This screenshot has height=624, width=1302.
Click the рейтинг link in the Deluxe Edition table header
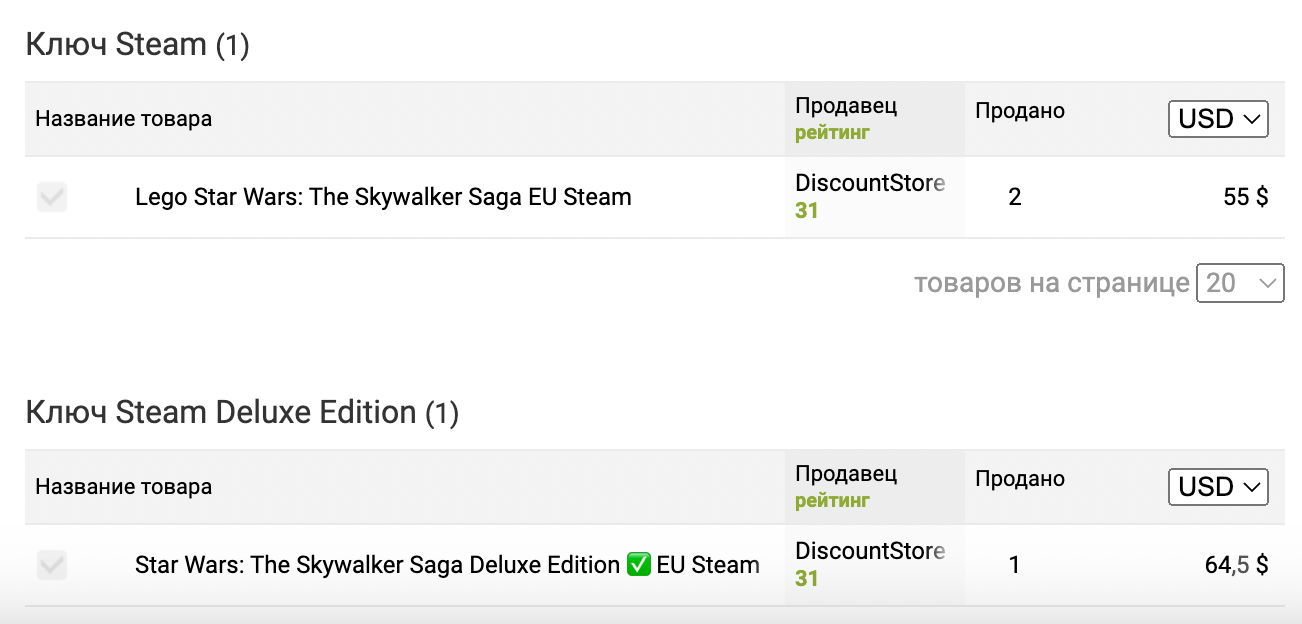coord(832,500)
